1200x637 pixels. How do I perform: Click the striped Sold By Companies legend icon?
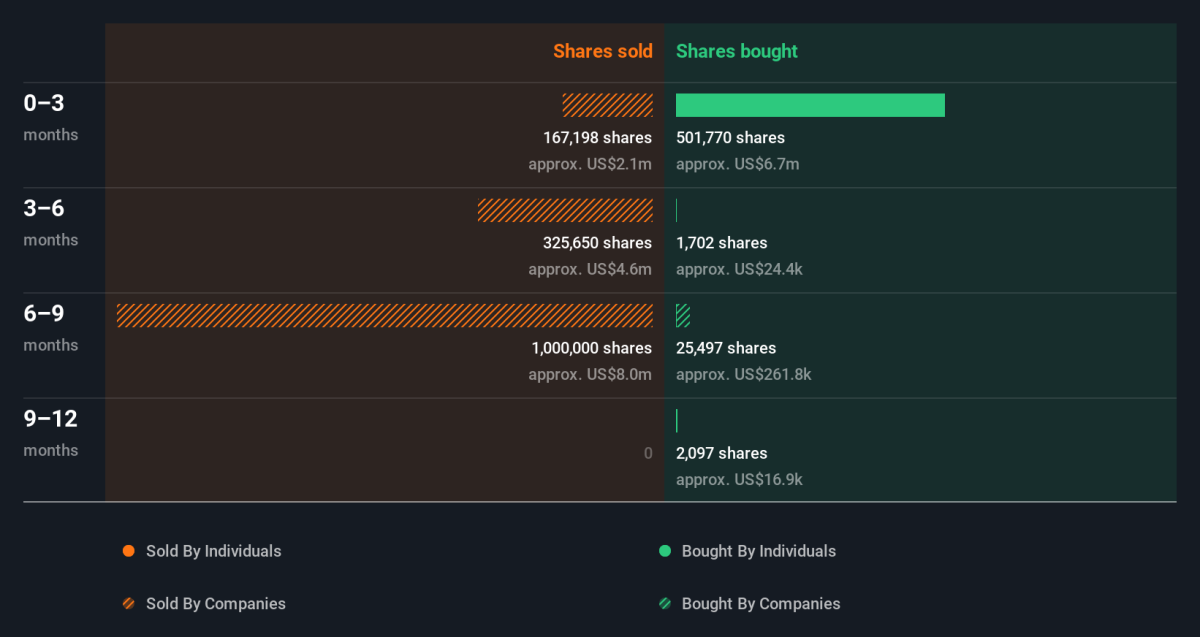tap(128, 604)
